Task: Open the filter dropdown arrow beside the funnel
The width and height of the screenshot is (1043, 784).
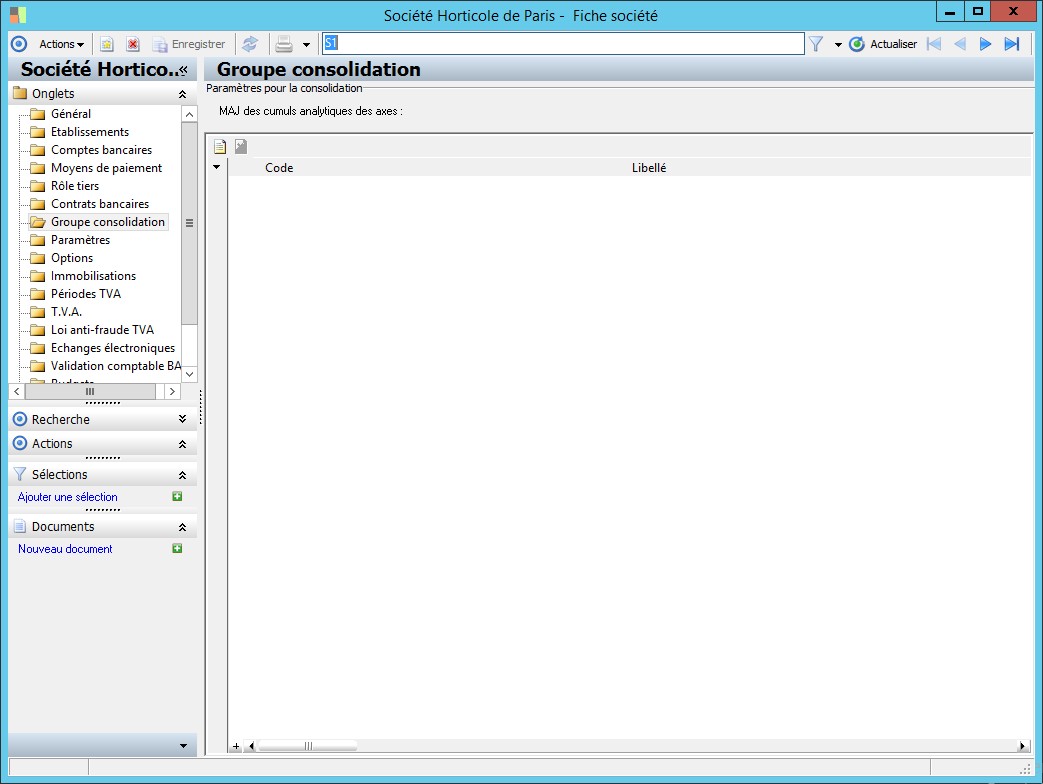Action: [837, 45]
